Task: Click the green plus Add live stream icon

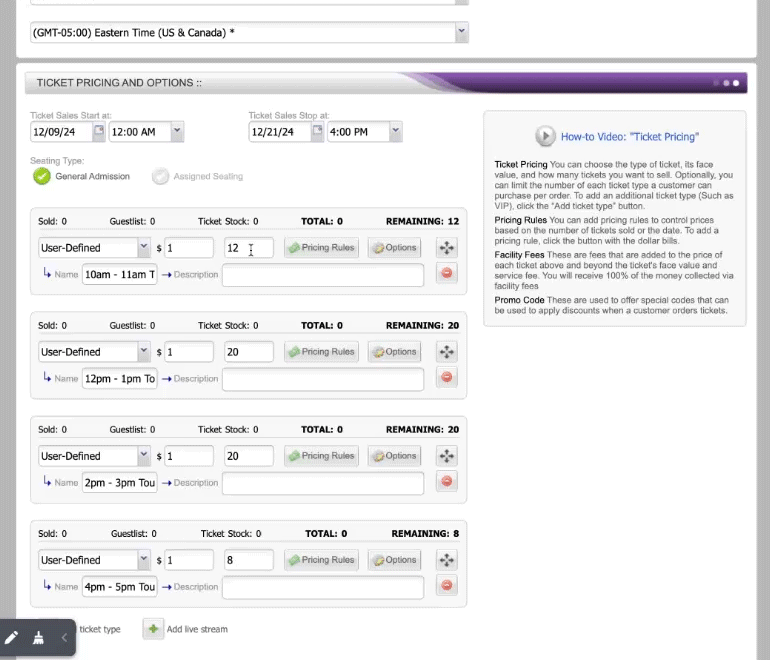Action: pos(153,629)
